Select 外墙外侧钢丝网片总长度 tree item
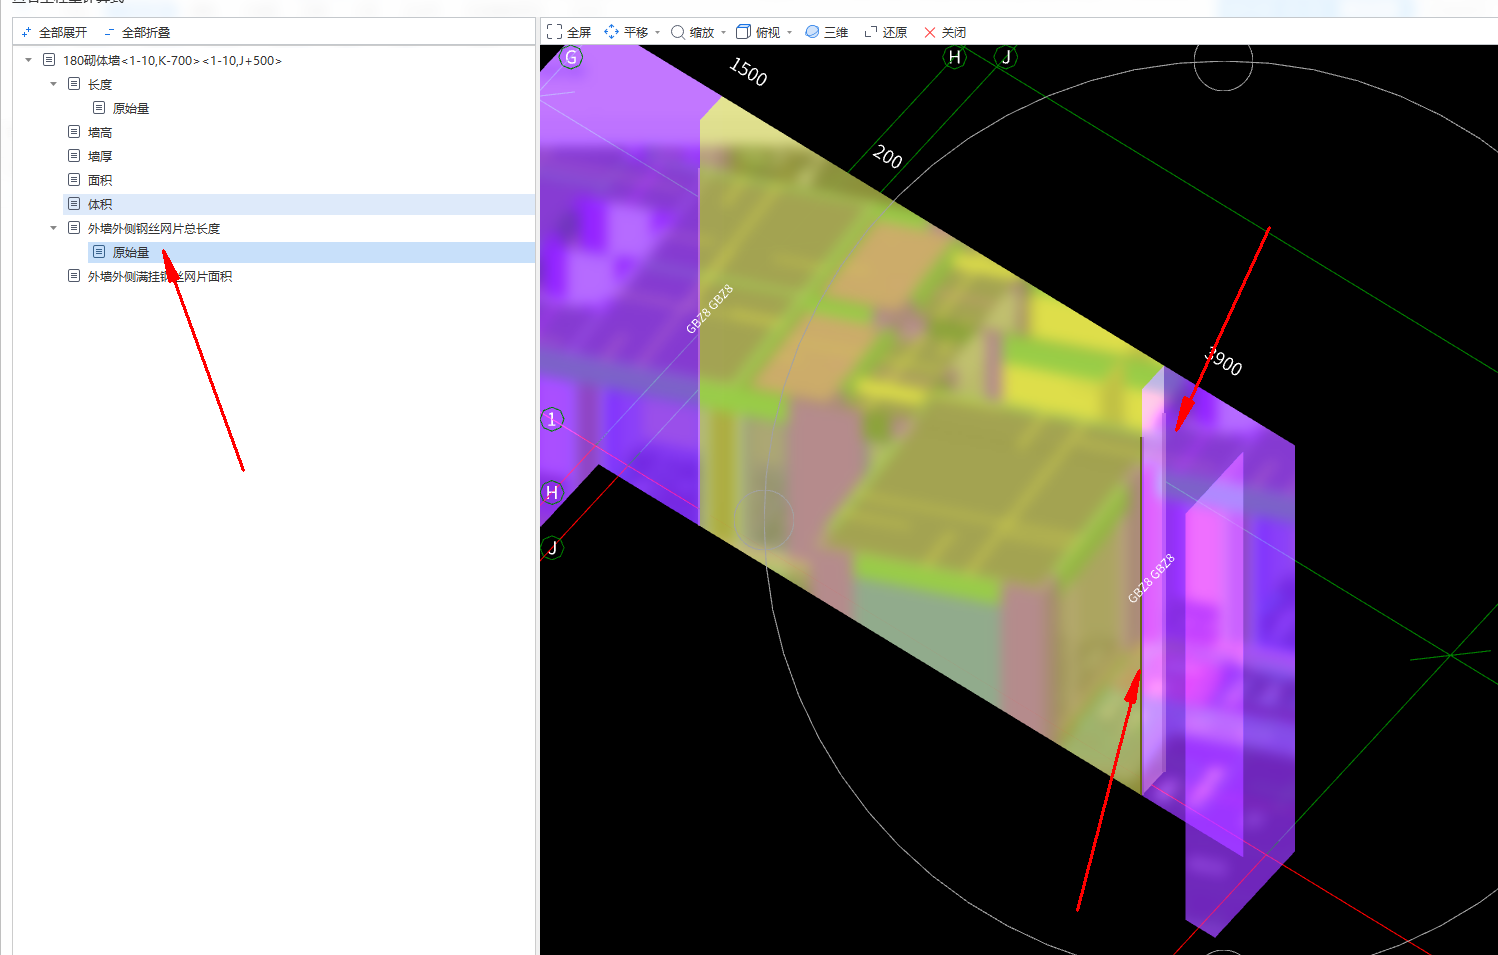Image resolution: width=1498 pixels, height=955 pixels. click(154, 229)
